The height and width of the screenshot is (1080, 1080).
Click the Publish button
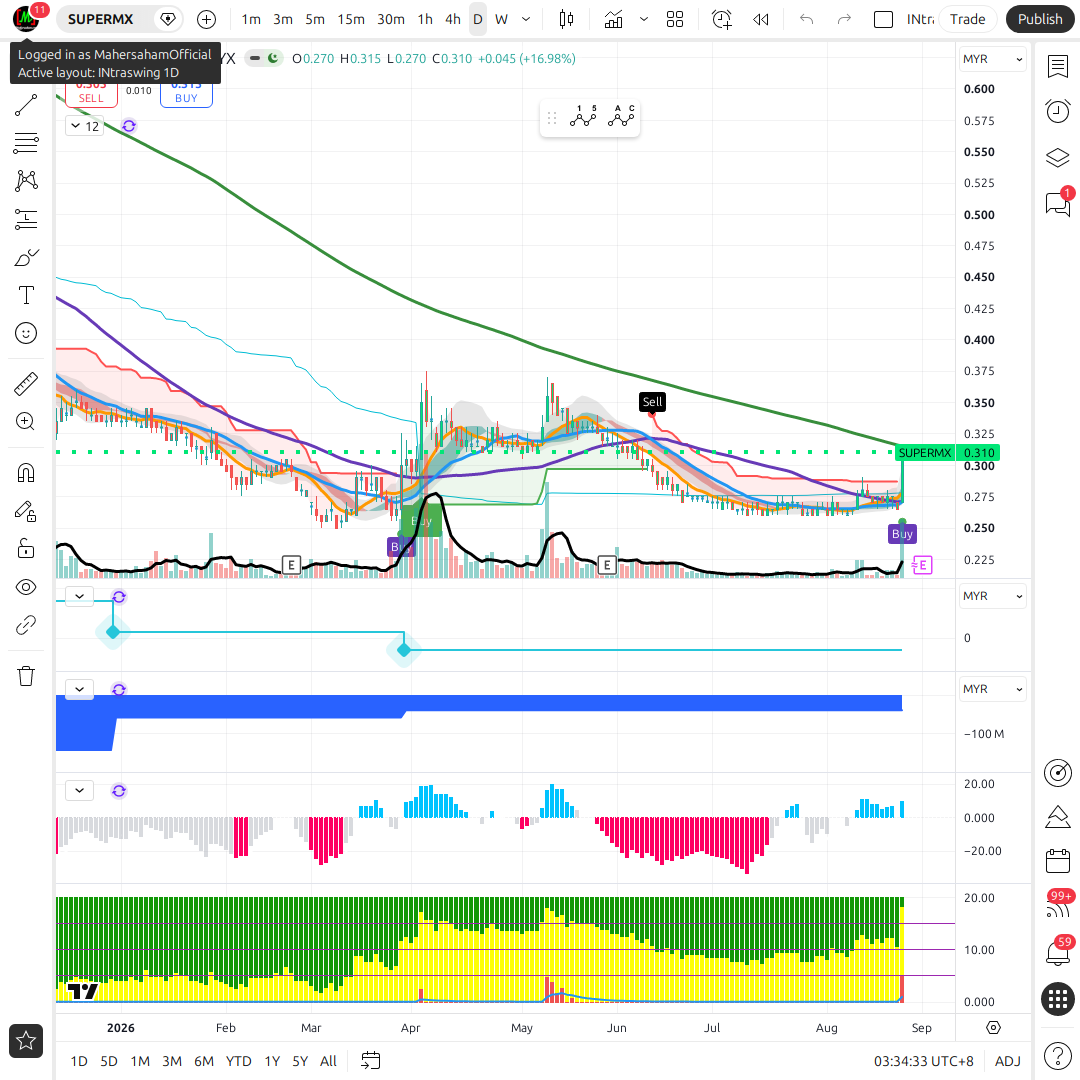point(1040,19)
